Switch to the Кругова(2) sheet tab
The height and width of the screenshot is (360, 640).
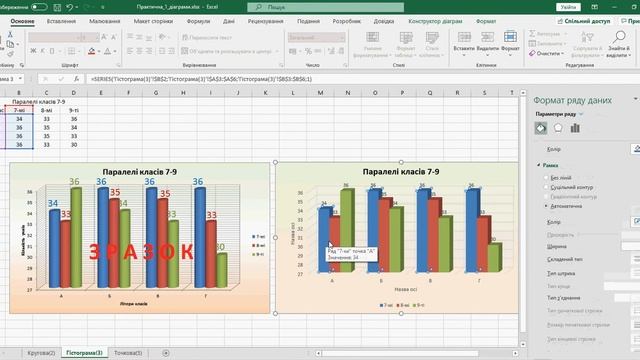[41, 353]
